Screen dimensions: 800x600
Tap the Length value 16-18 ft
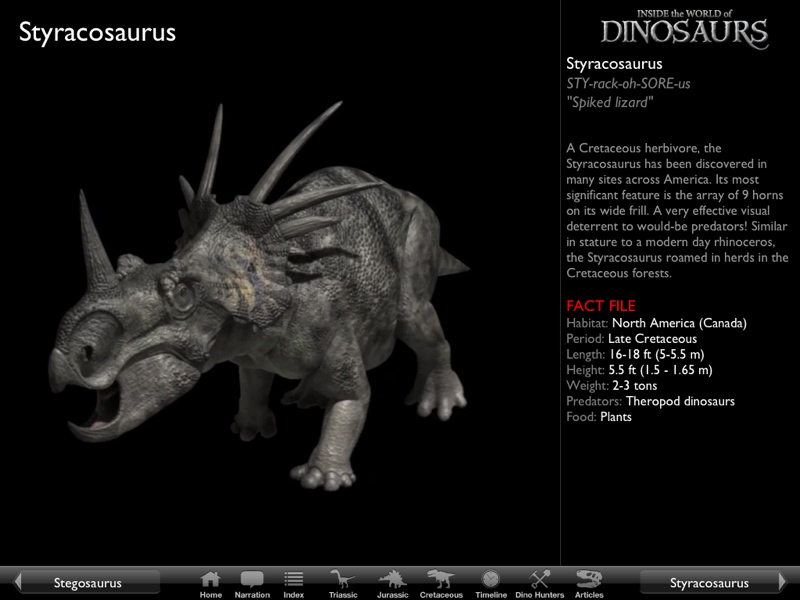pyautogui.click(x=657, y=354)
